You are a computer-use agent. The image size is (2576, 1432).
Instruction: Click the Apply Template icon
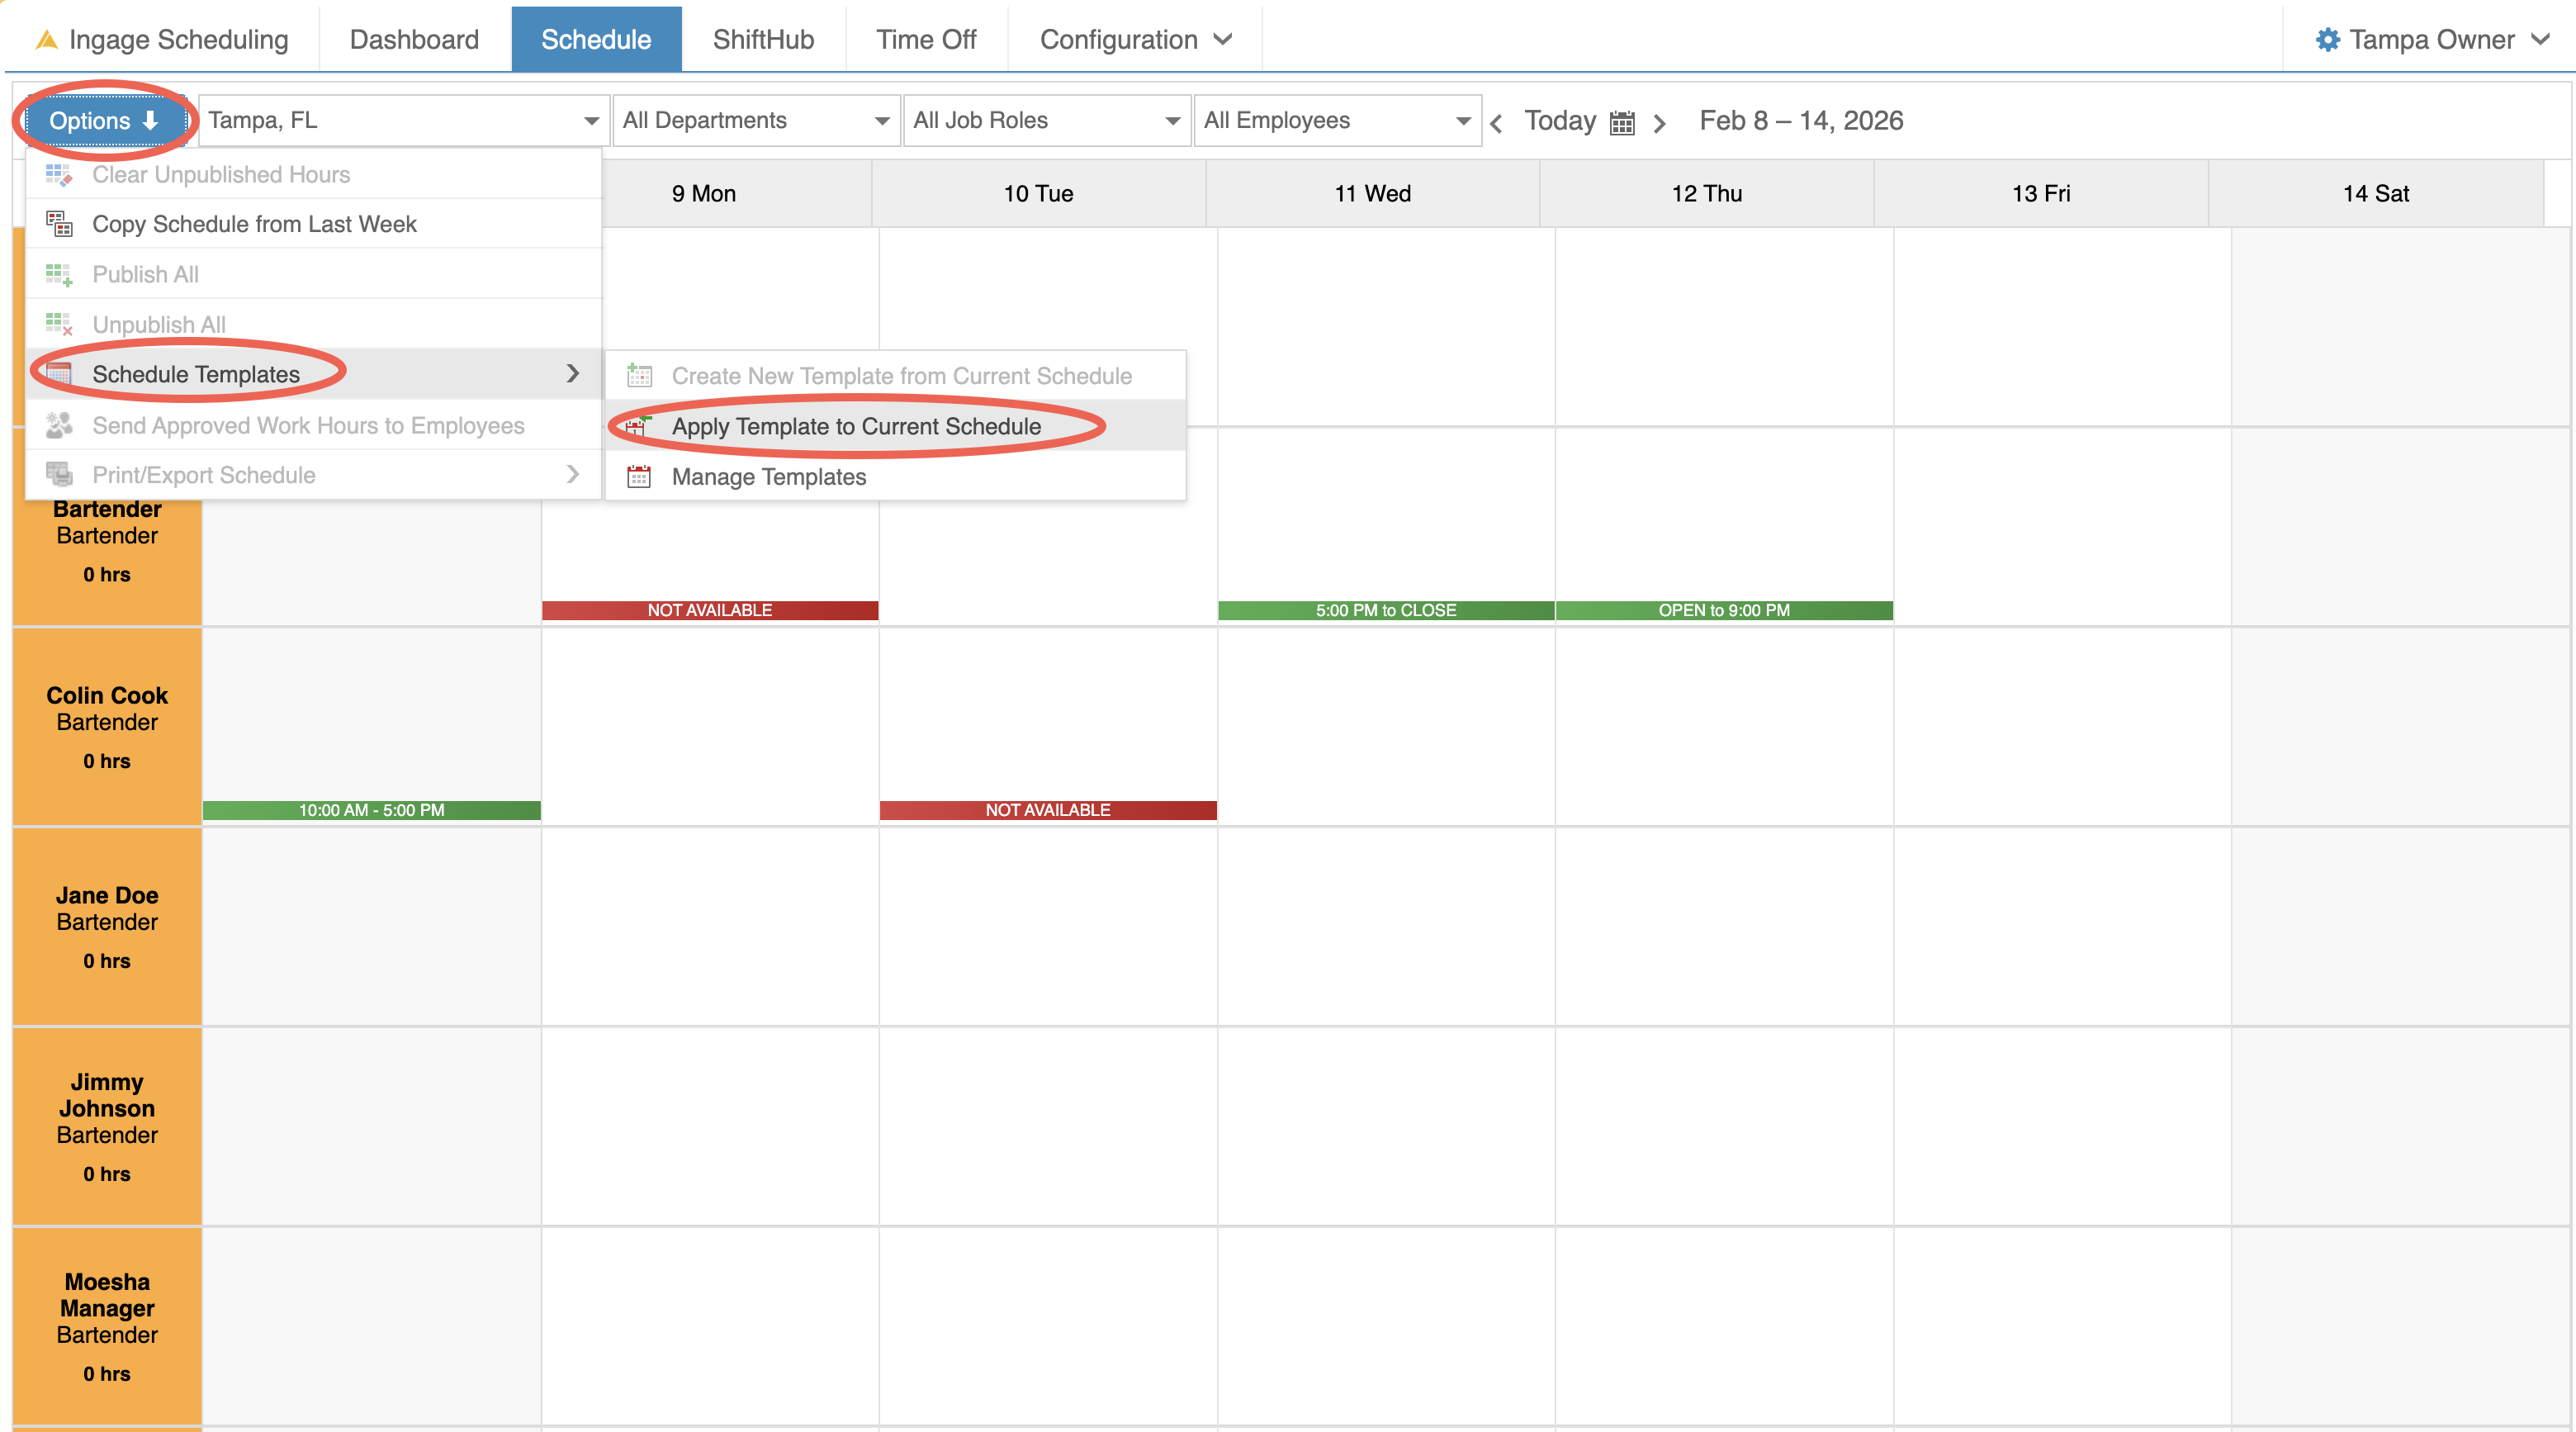[638, 427]
